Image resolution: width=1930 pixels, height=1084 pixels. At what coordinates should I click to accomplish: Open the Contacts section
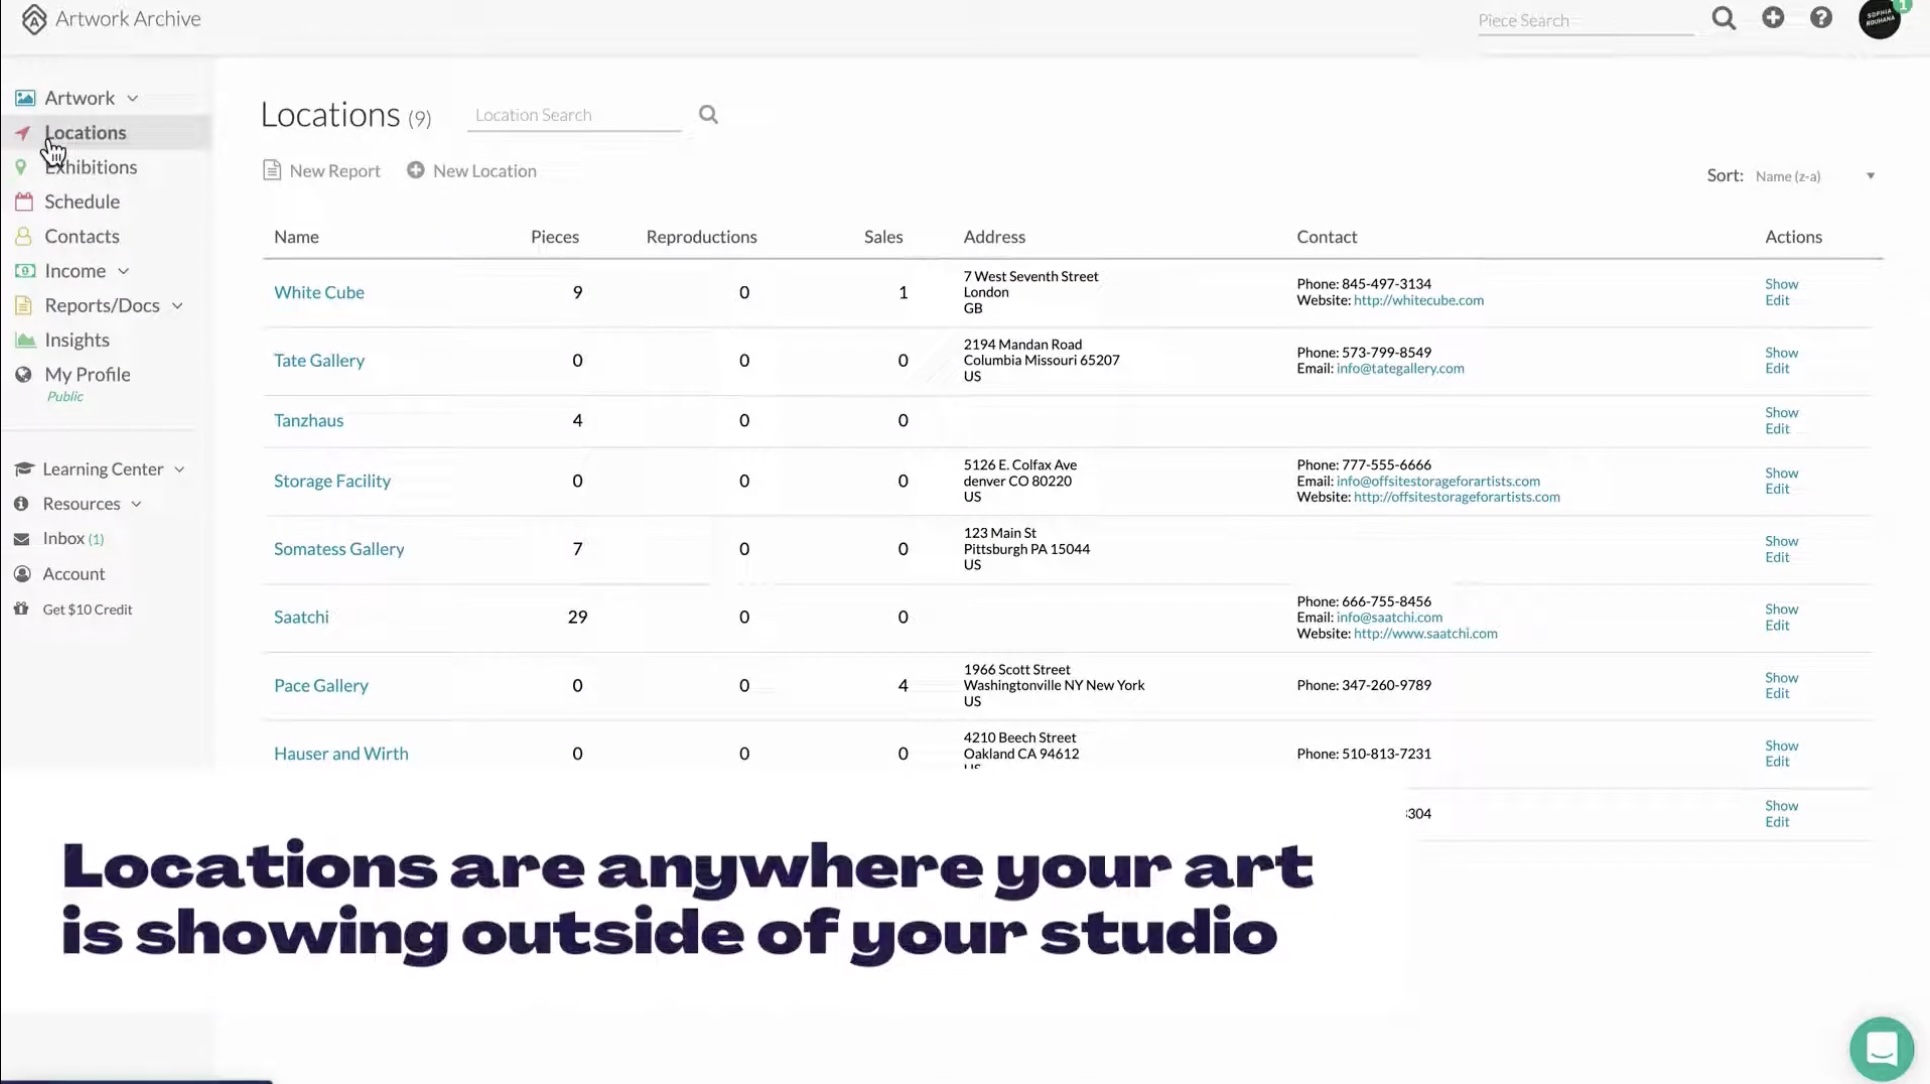click(x=82, y=236)
